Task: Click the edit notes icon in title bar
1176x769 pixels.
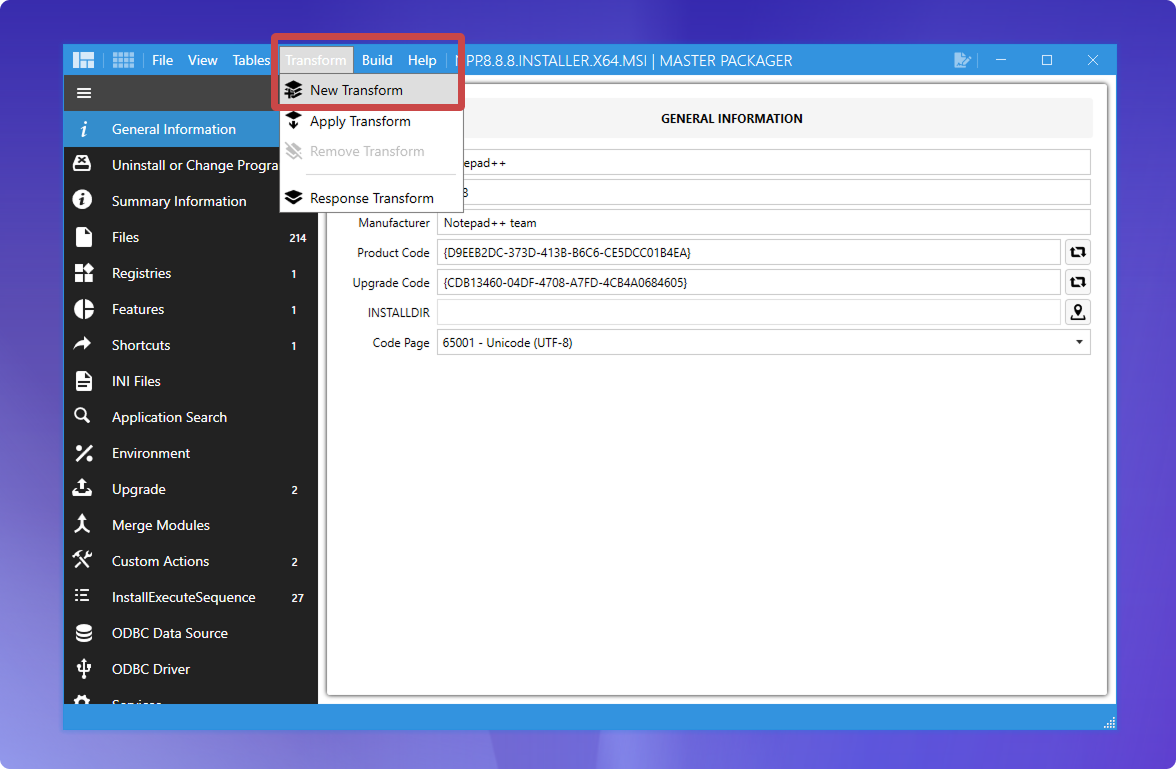Action: pyautogui.click(x=962, y=60)
